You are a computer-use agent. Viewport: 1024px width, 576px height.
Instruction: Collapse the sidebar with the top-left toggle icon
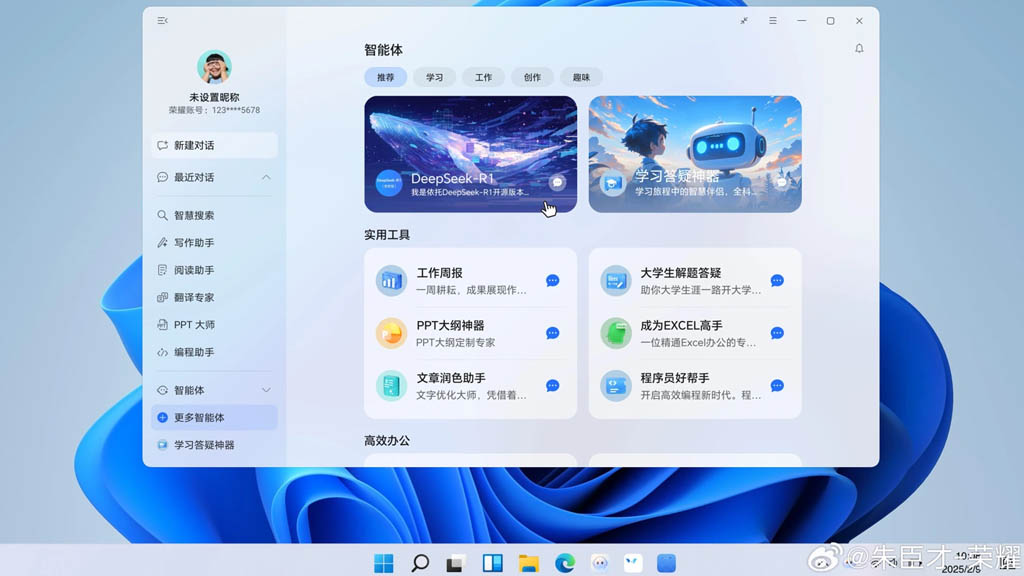(163, 21)
